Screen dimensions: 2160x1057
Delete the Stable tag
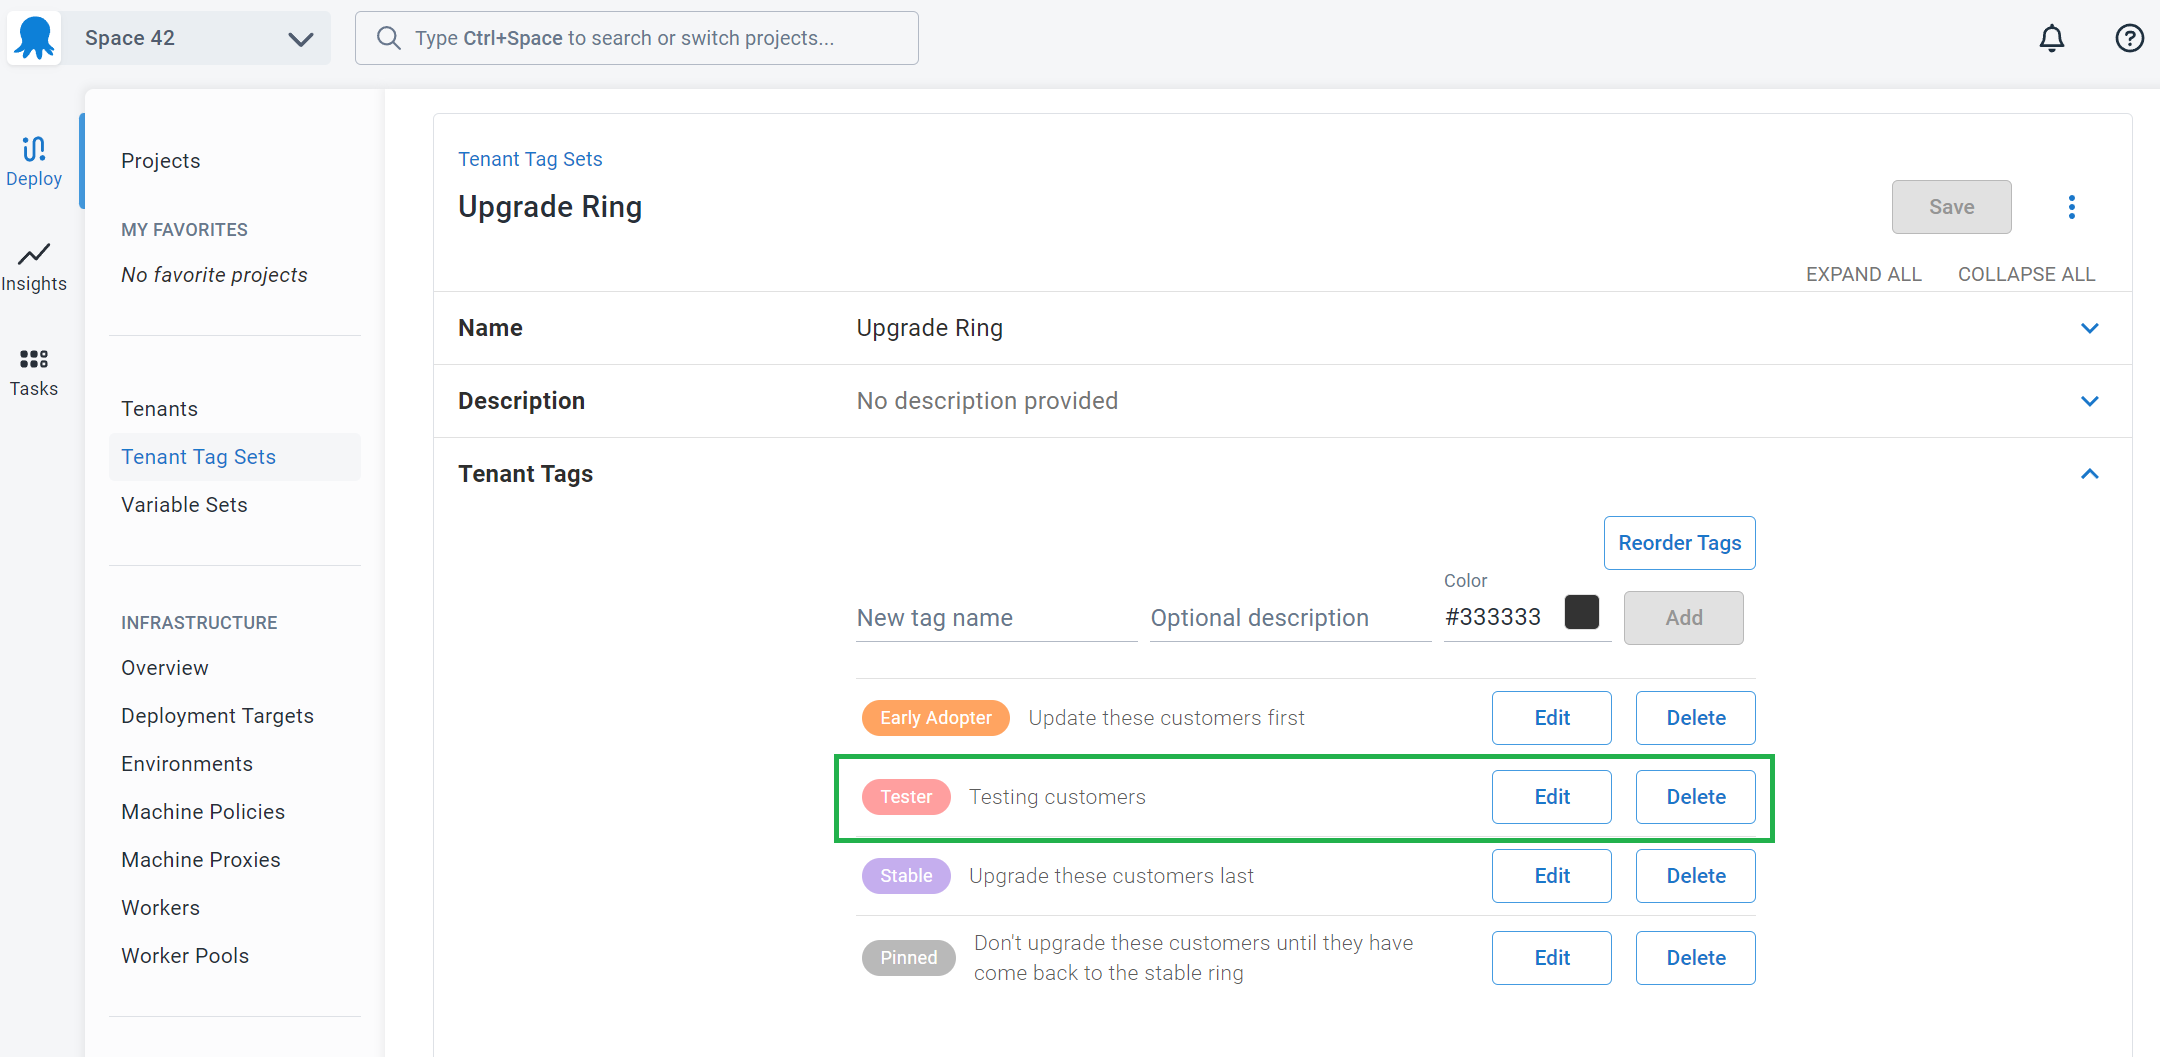click(1695, 876)
